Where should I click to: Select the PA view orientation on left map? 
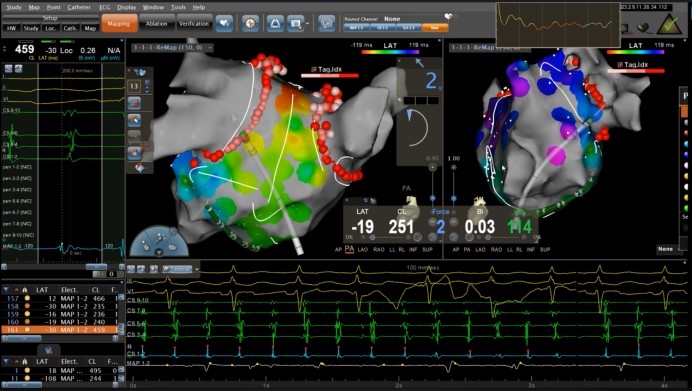click(x=349, y=249)
